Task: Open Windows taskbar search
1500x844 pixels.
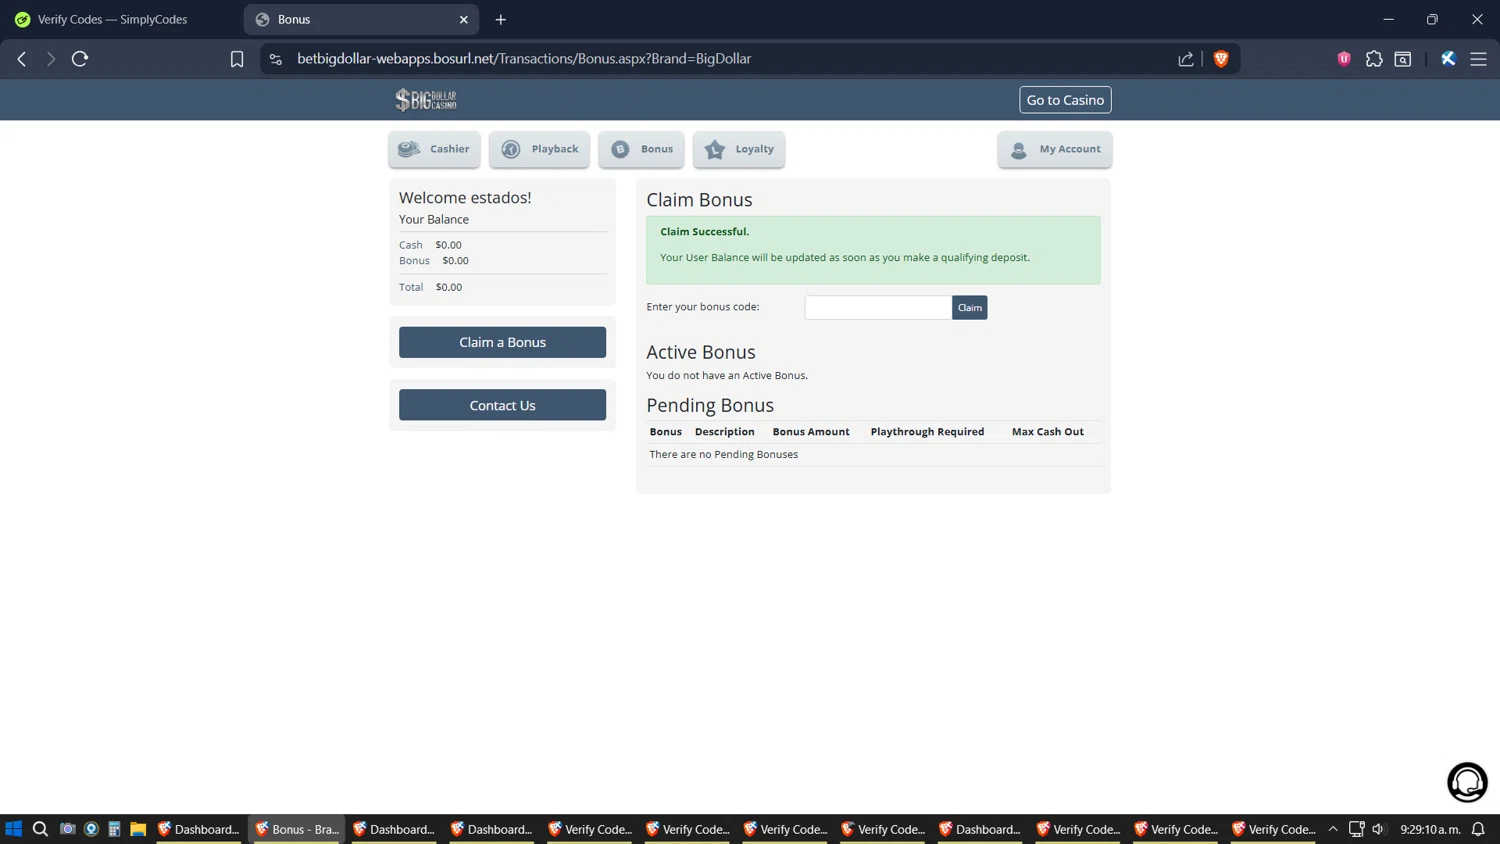Action: coord(40,829)
